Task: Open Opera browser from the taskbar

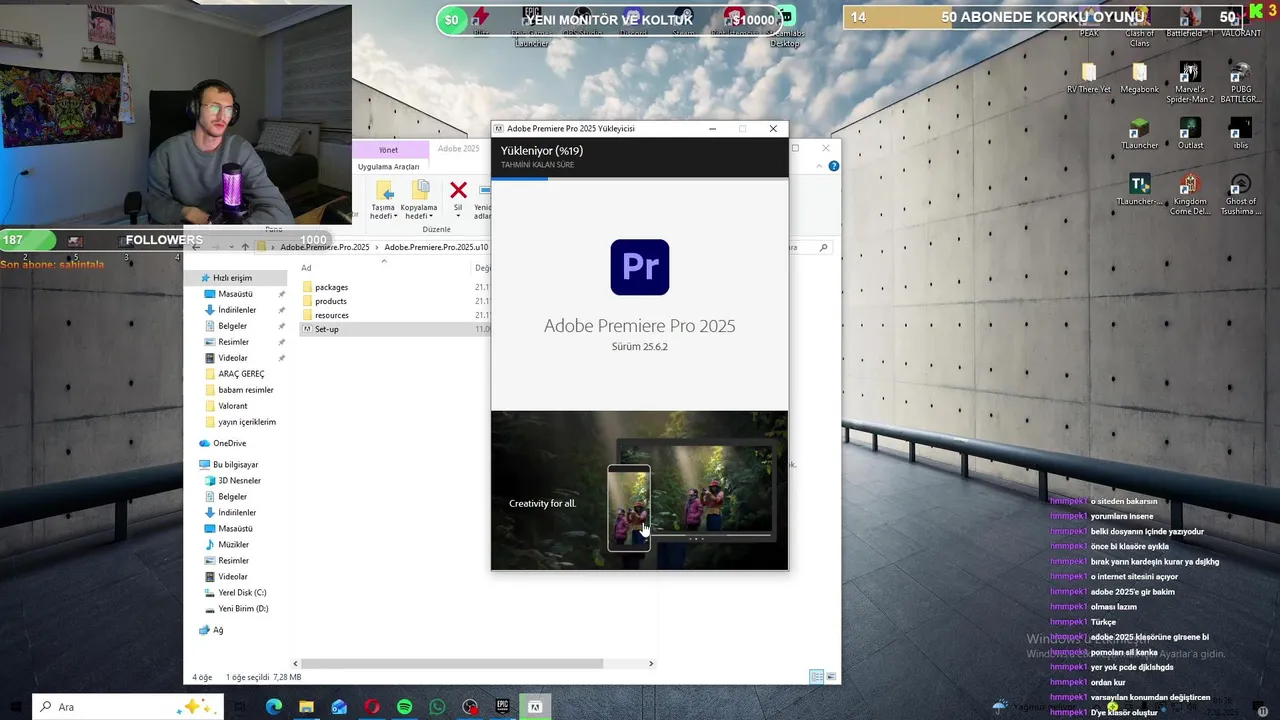Action: pyautogui.click(x=372, y=707)
